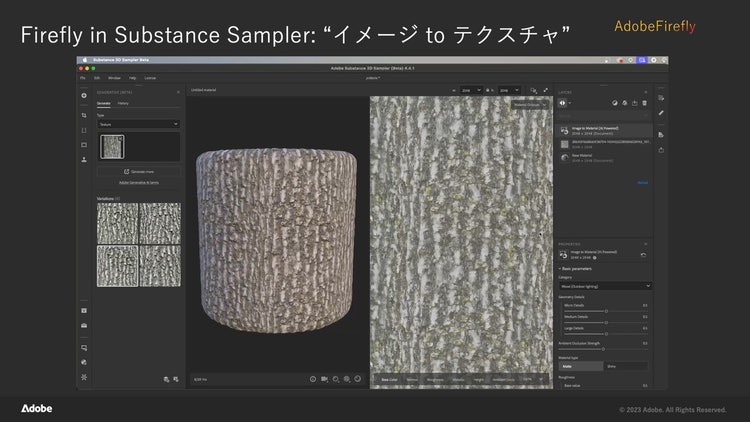Select the imported image layer with long filename
The image size is (750, 422).
point(605,144)
